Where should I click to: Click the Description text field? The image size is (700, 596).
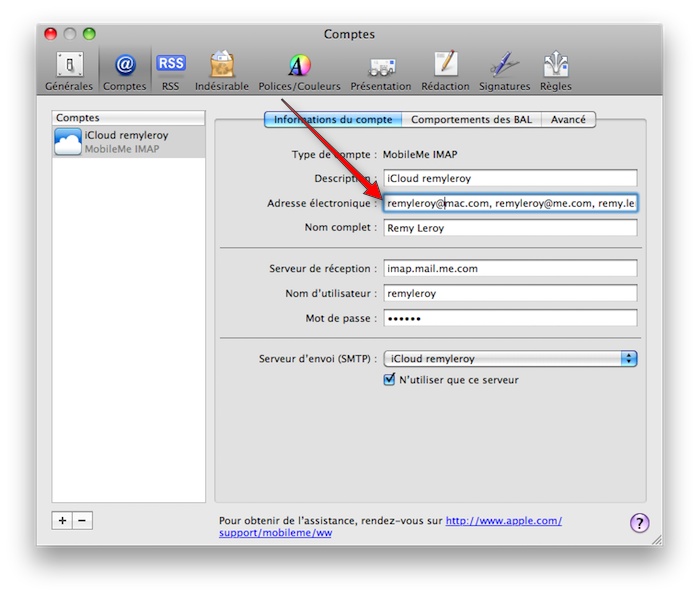[x=510, y=178]
